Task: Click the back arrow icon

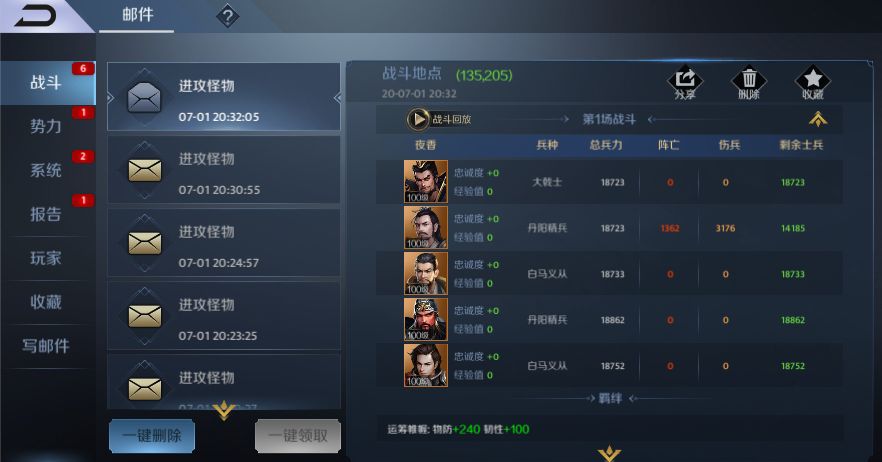Action: point(35,16)
